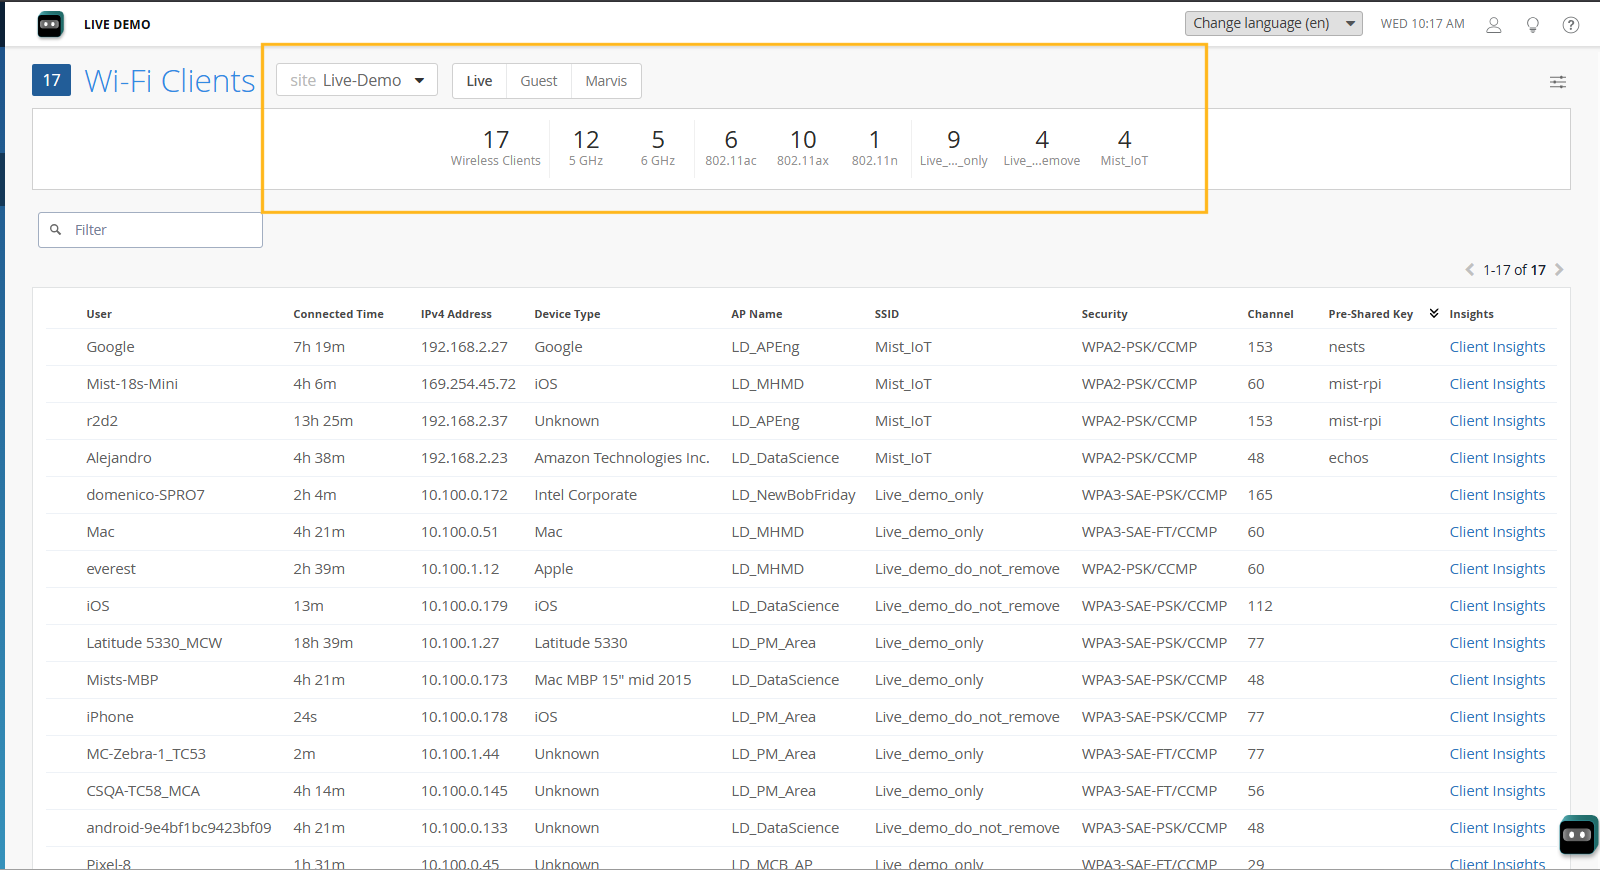The height and width of the screenshot is (870, 1600).
Task: Open the user account profile icon
Action: point(1493,25)
